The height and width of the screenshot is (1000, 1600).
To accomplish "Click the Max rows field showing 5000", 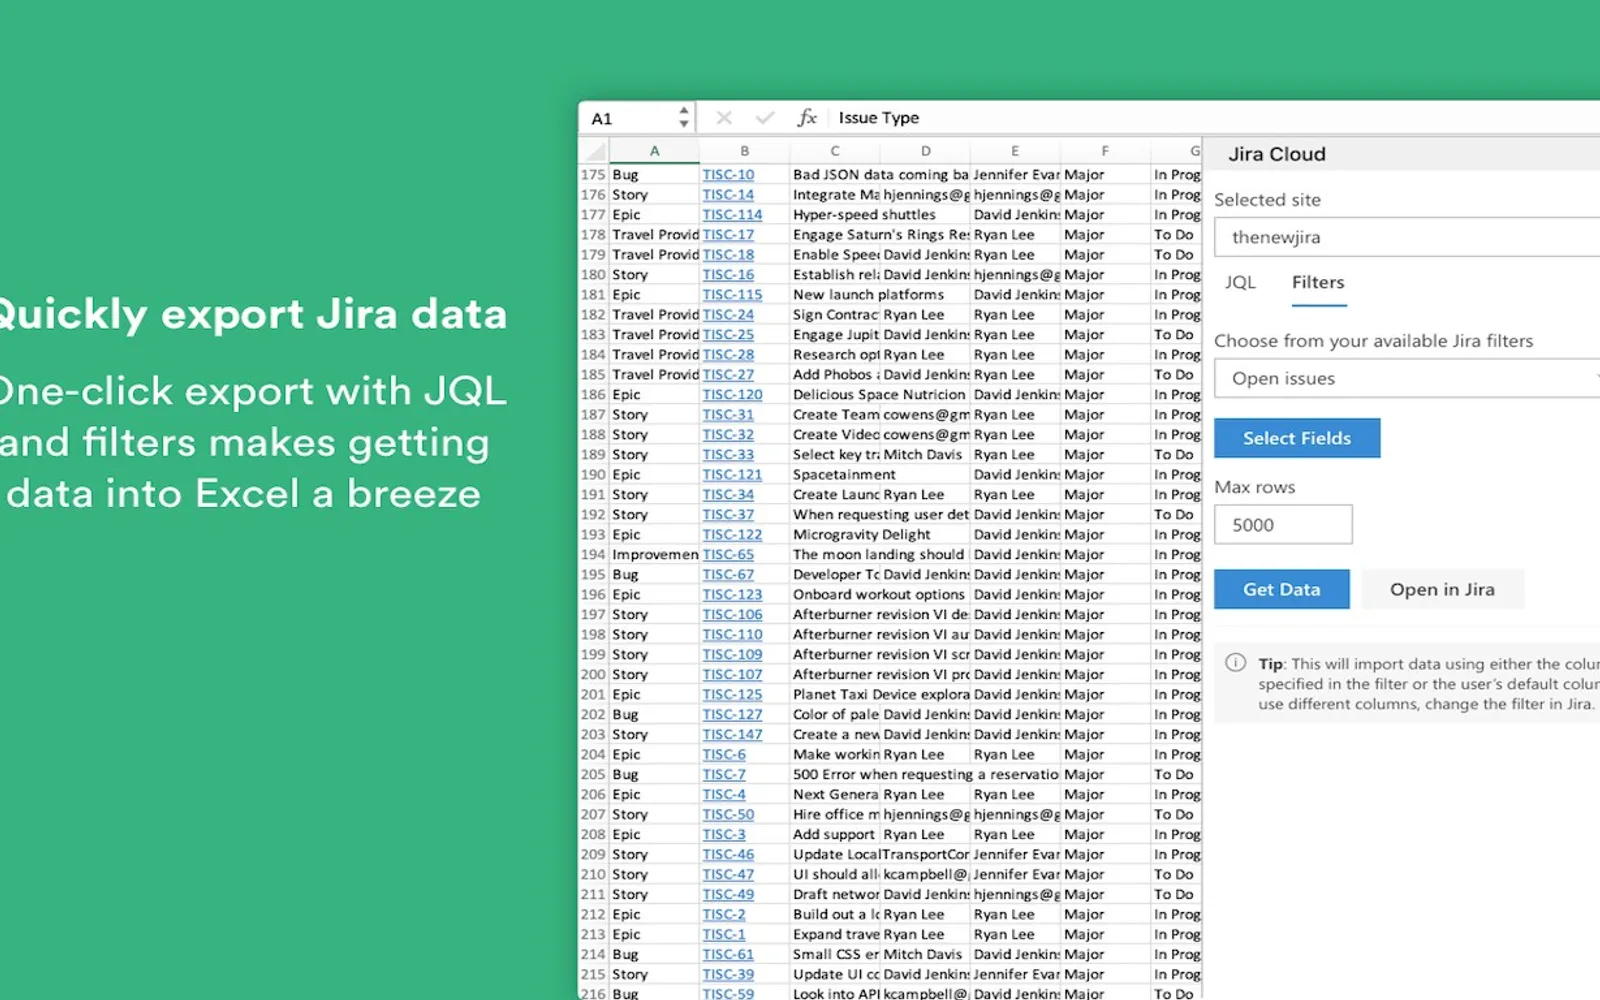I will tap(1283, 525).
